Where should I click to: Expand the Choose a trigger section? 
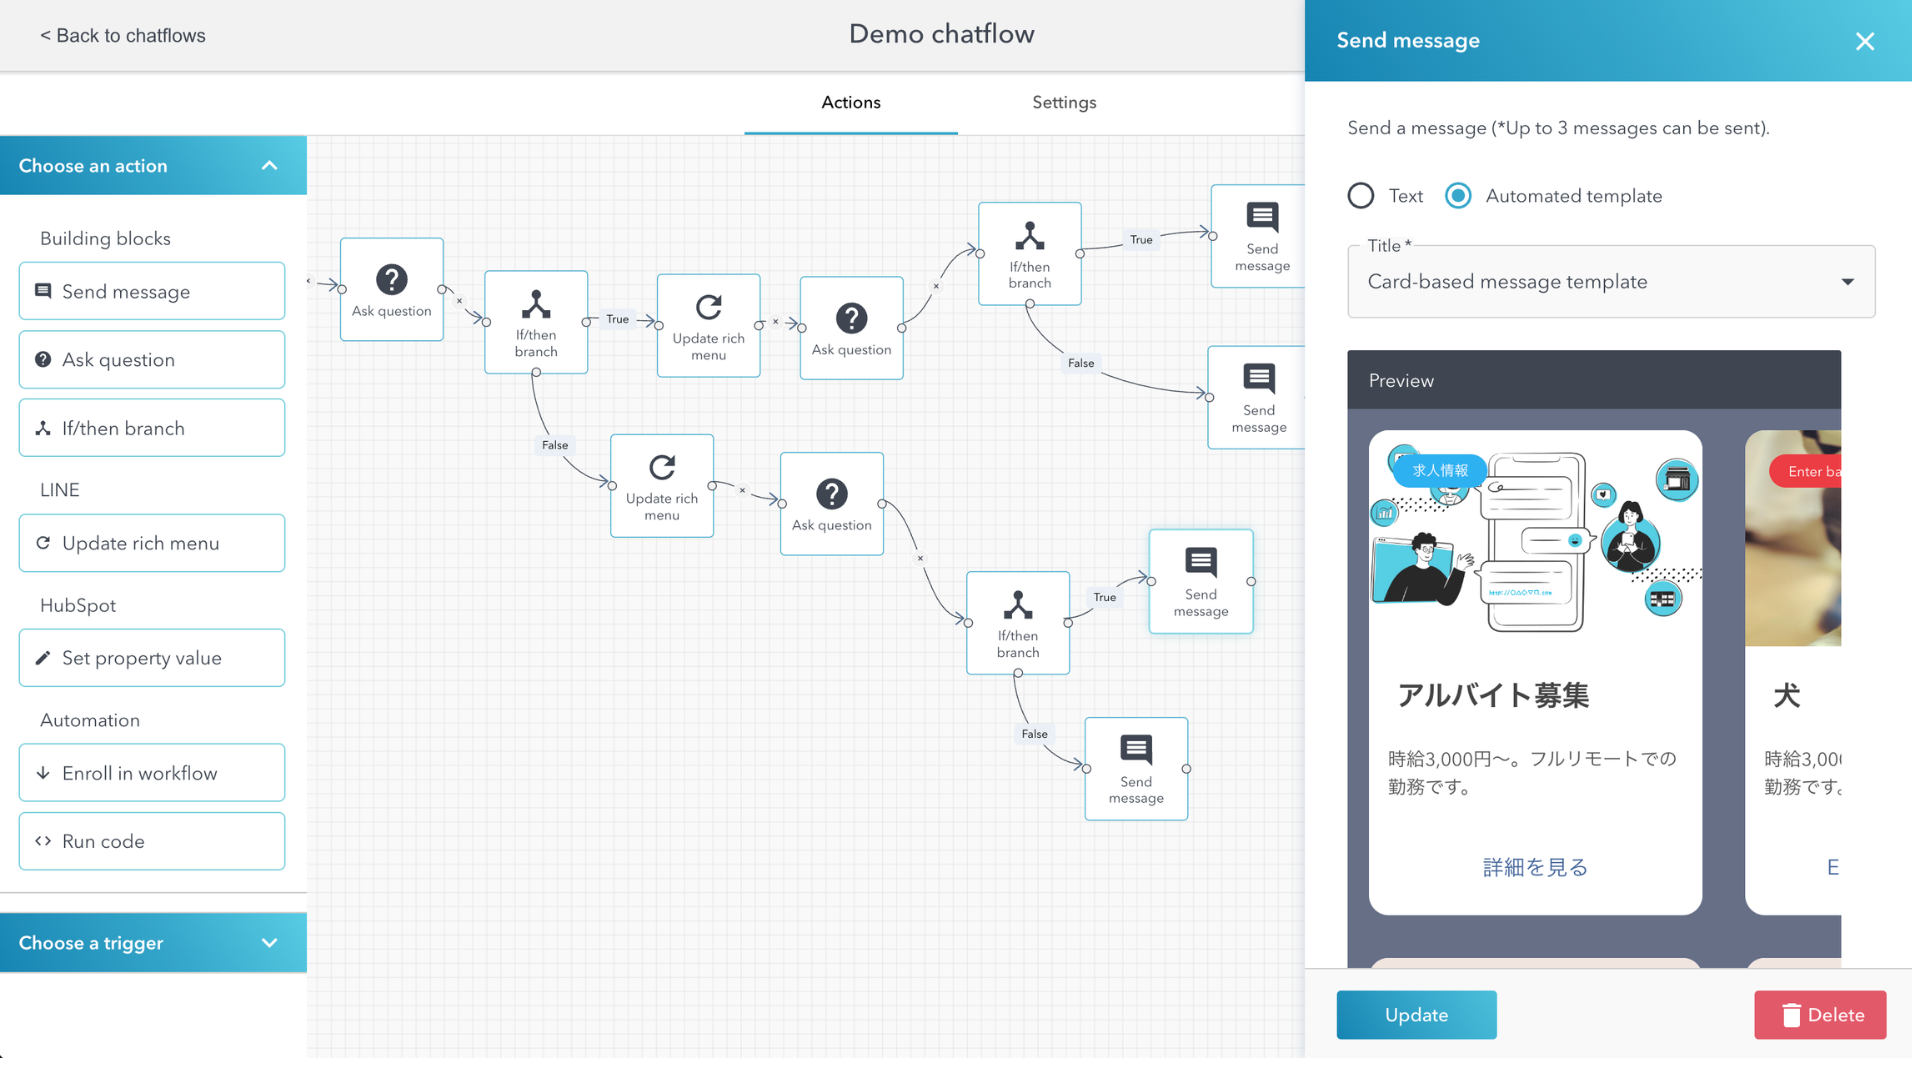click(269, 942)
